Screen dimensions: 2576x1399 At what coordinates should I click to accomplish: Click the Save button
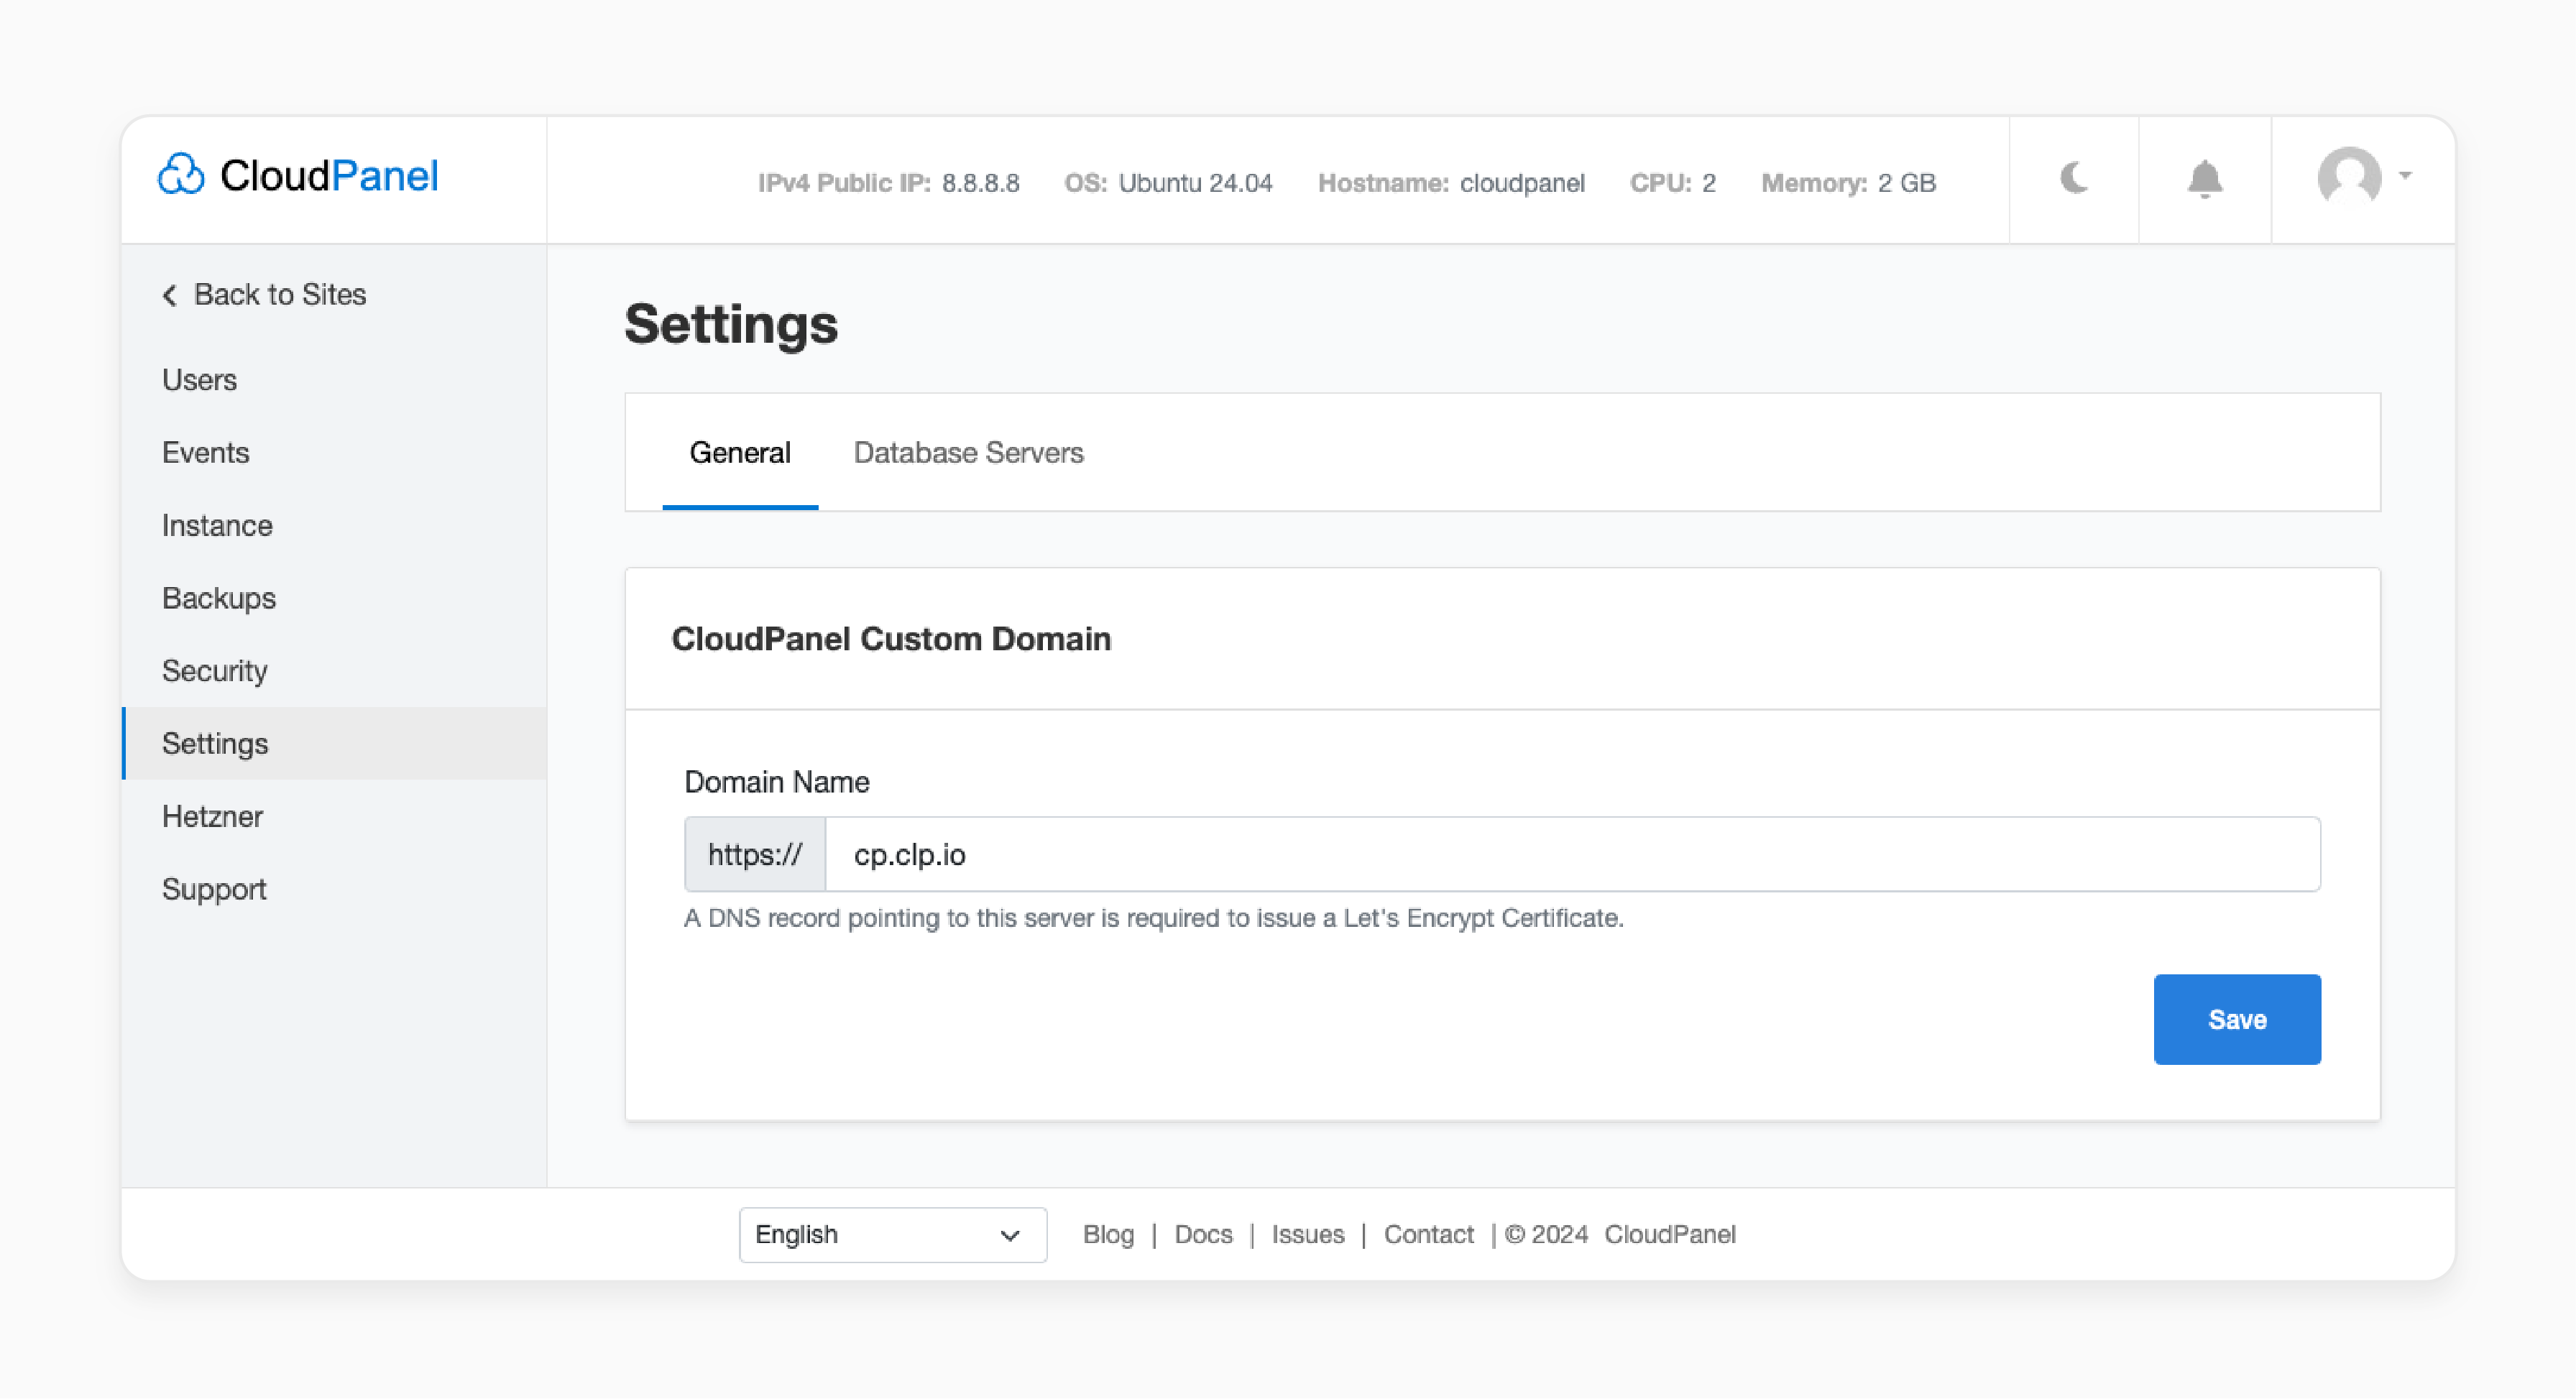pyautogui.click(x=2237, y=1019)
